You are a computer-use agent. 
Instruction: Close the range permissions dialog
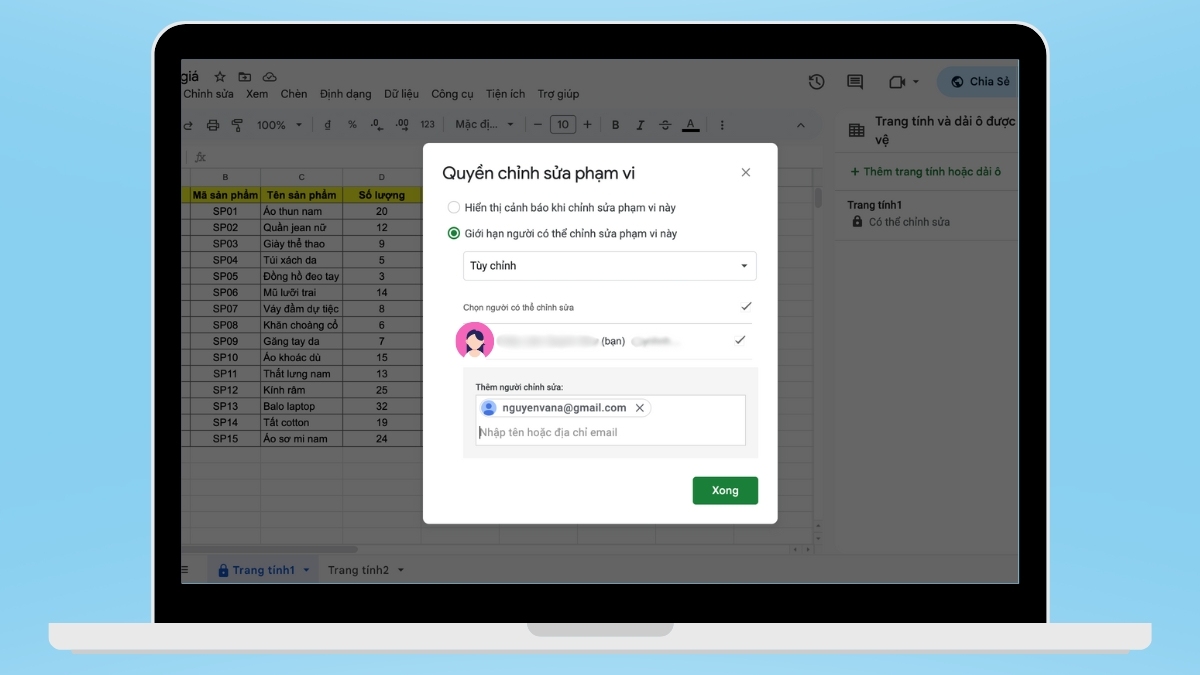pos(745,172)
